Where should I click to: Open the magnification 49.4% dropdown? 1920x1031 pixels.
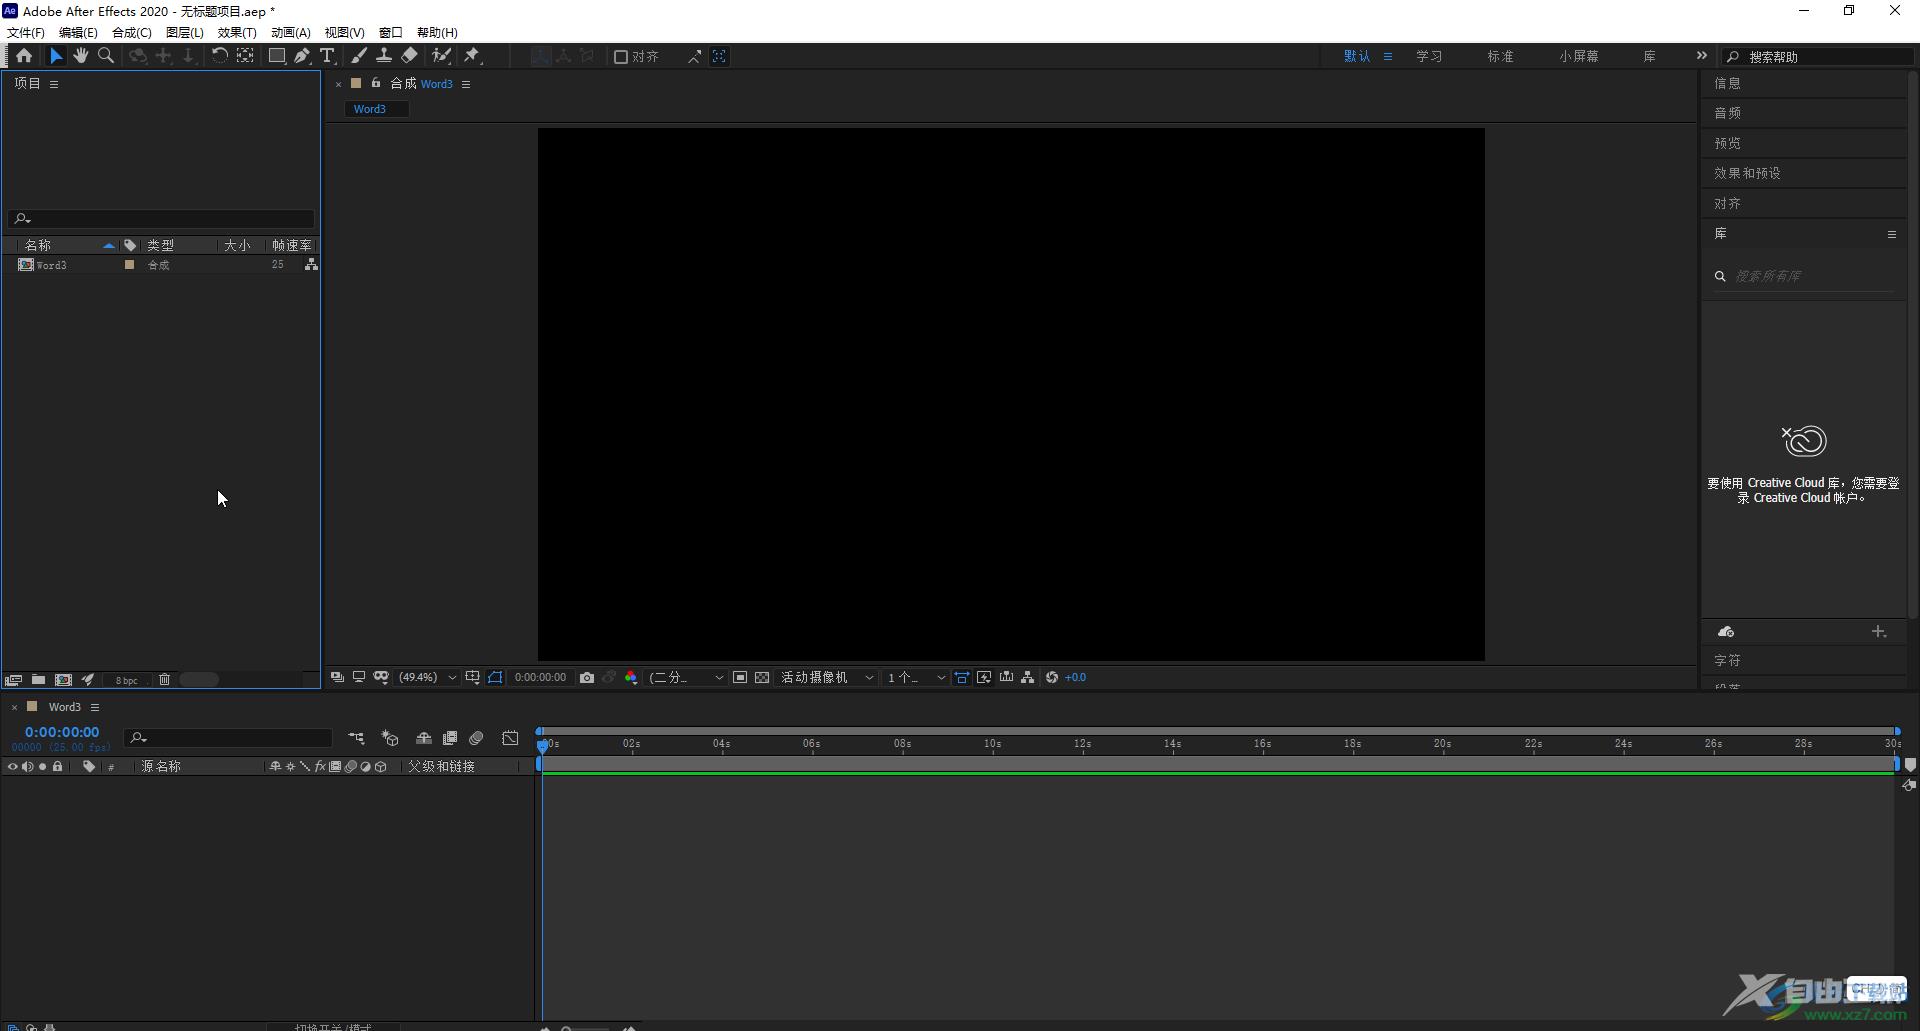click(x=428, y=678)
